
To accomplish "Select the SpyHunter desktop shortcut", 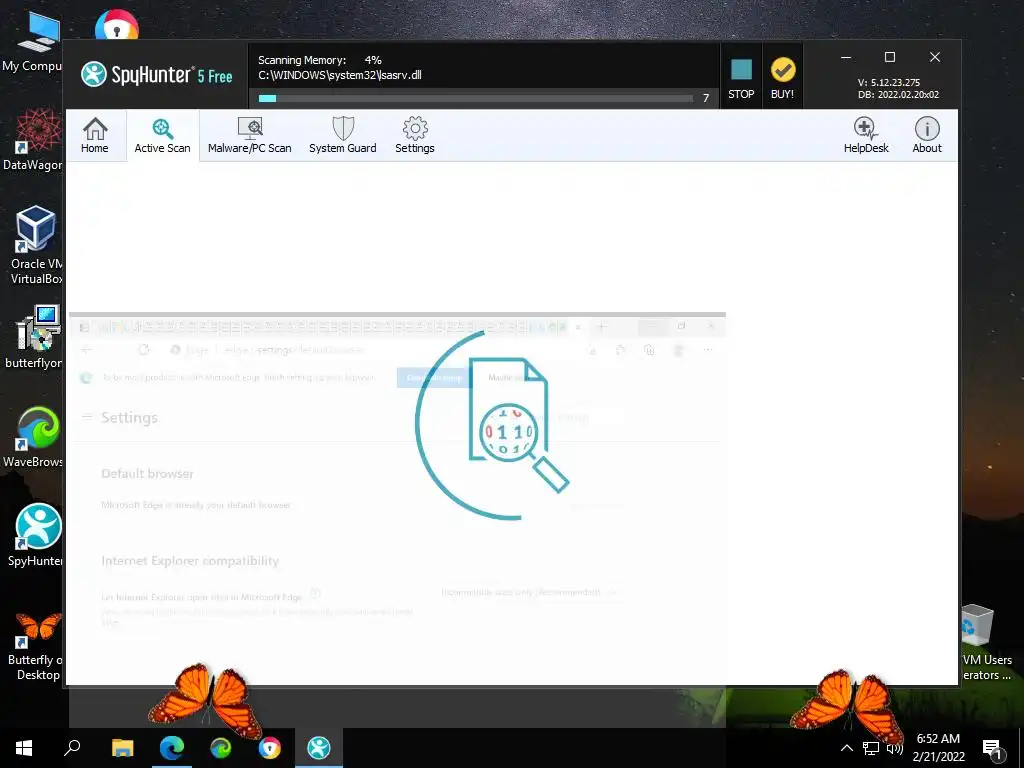I will tap(36, 535).
